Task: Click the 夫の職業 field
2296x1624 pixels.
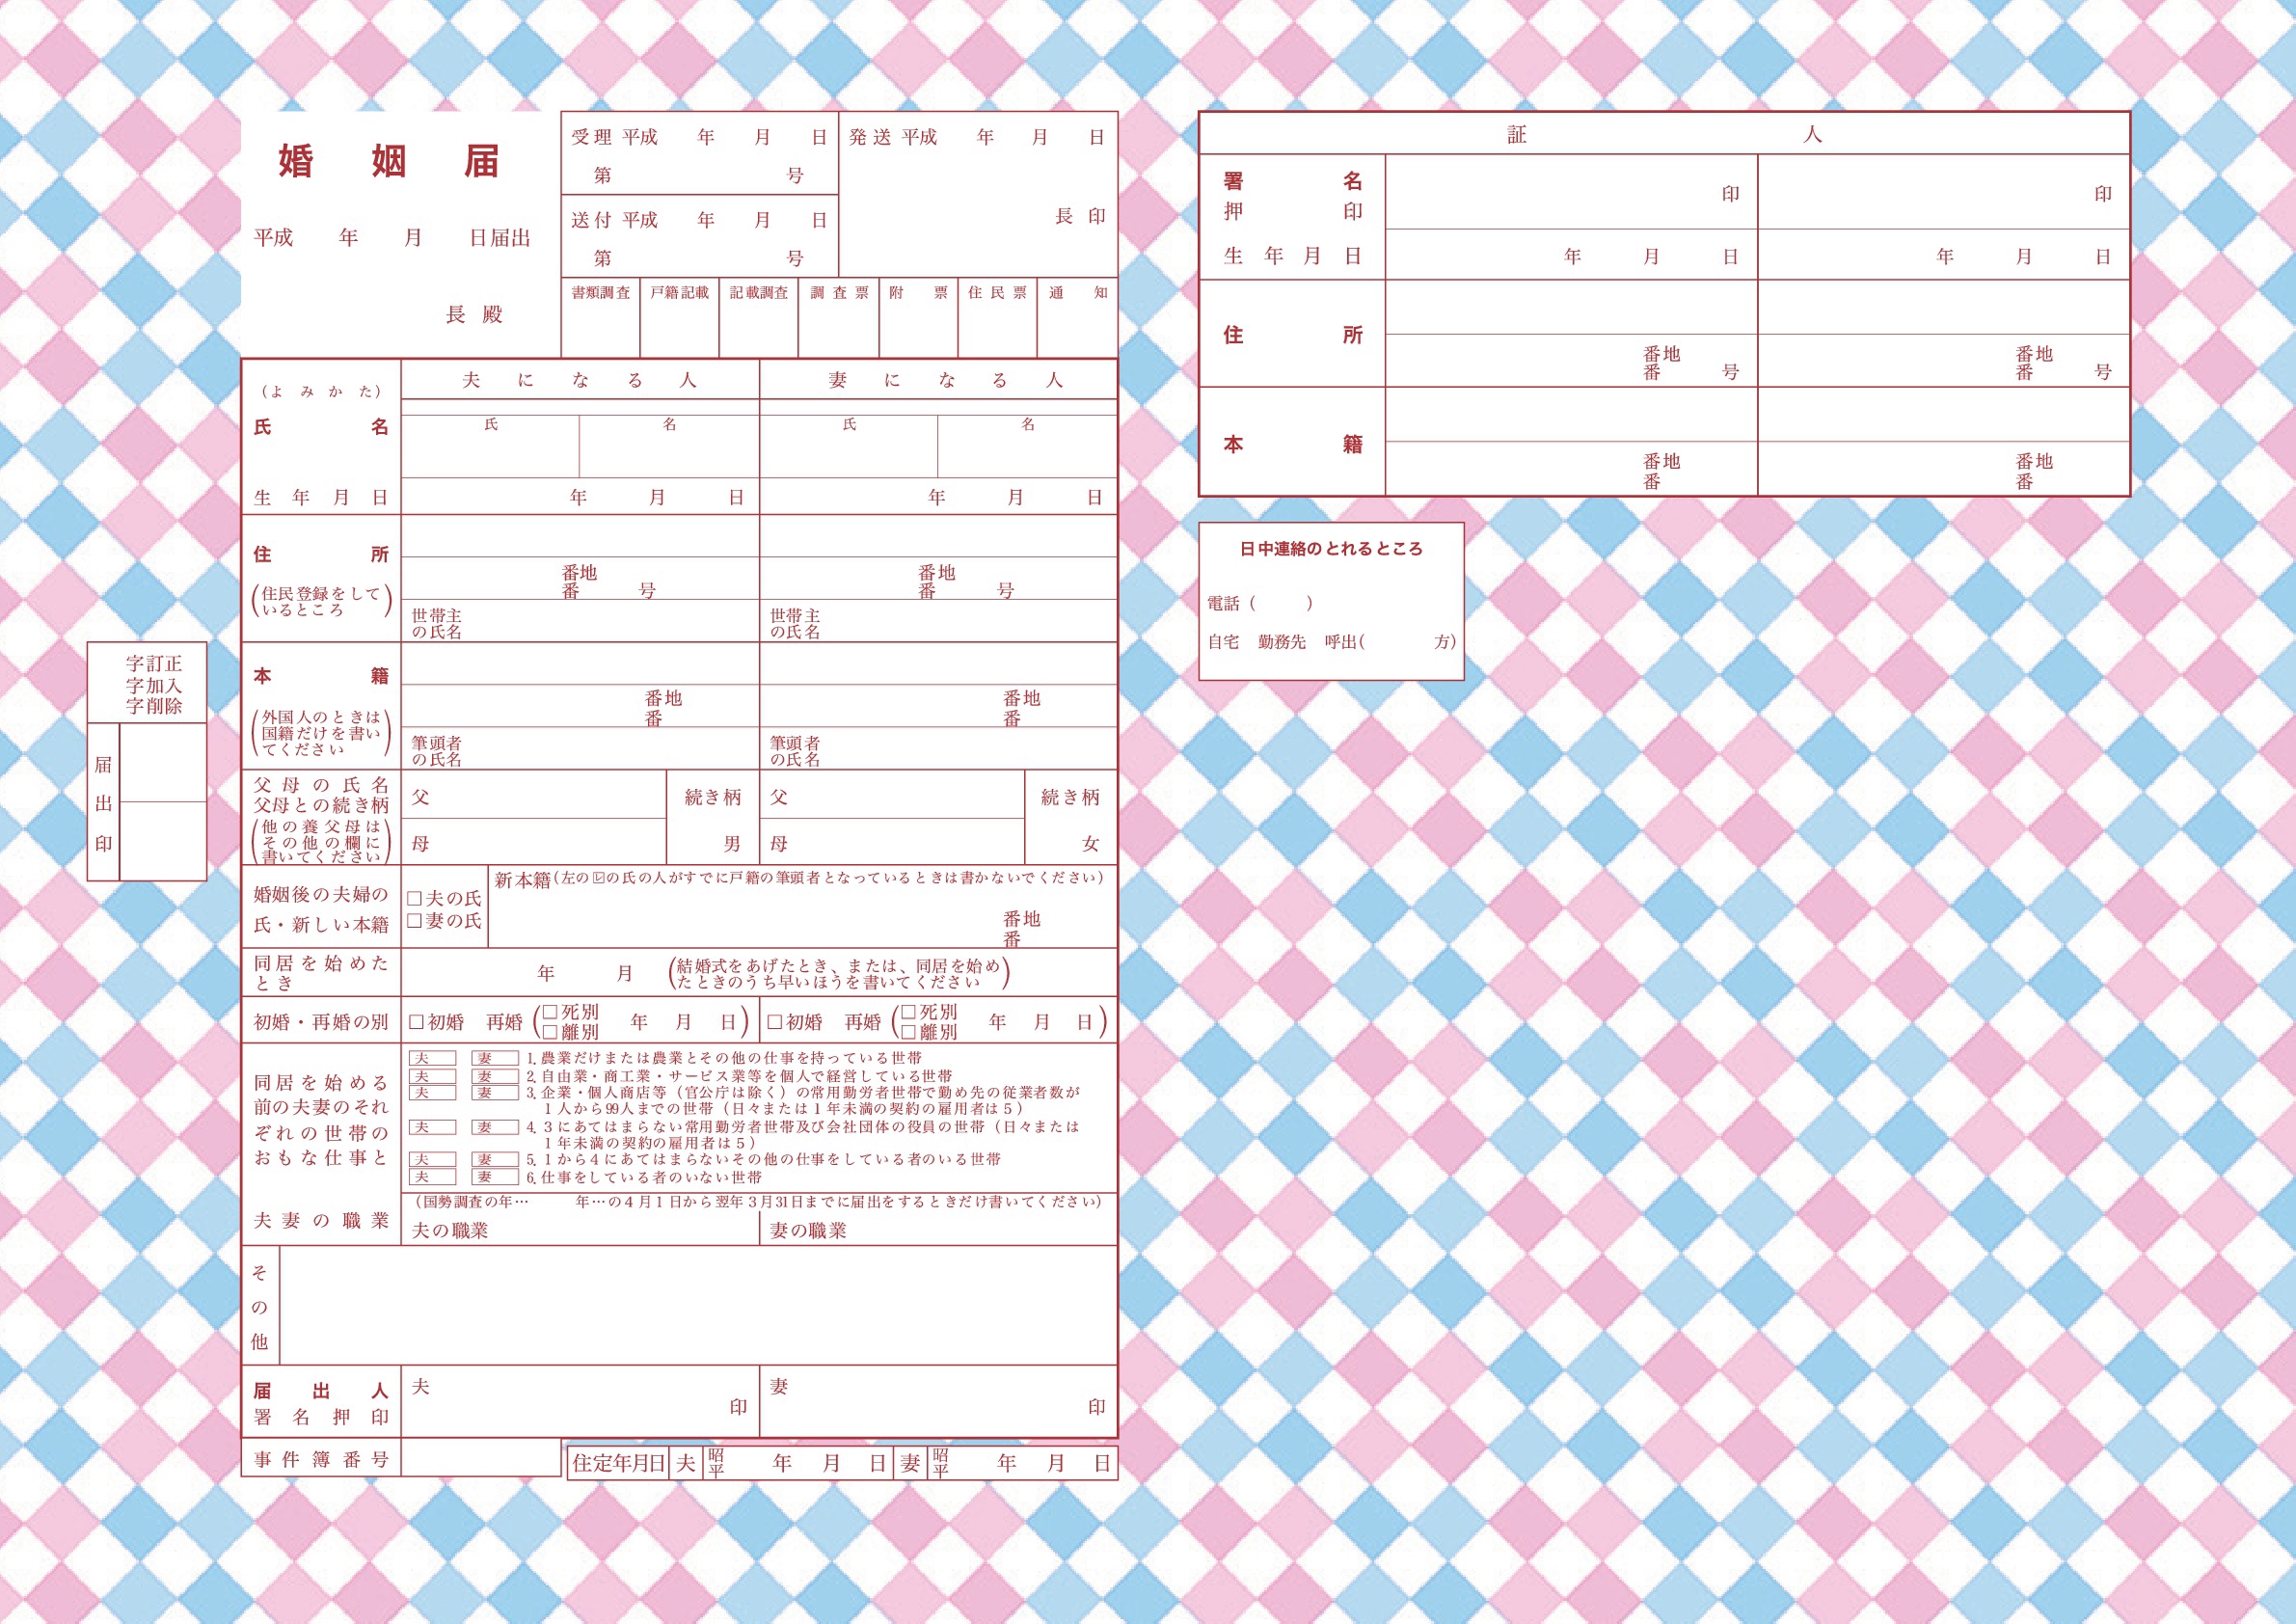Action: click(580, 1229)
